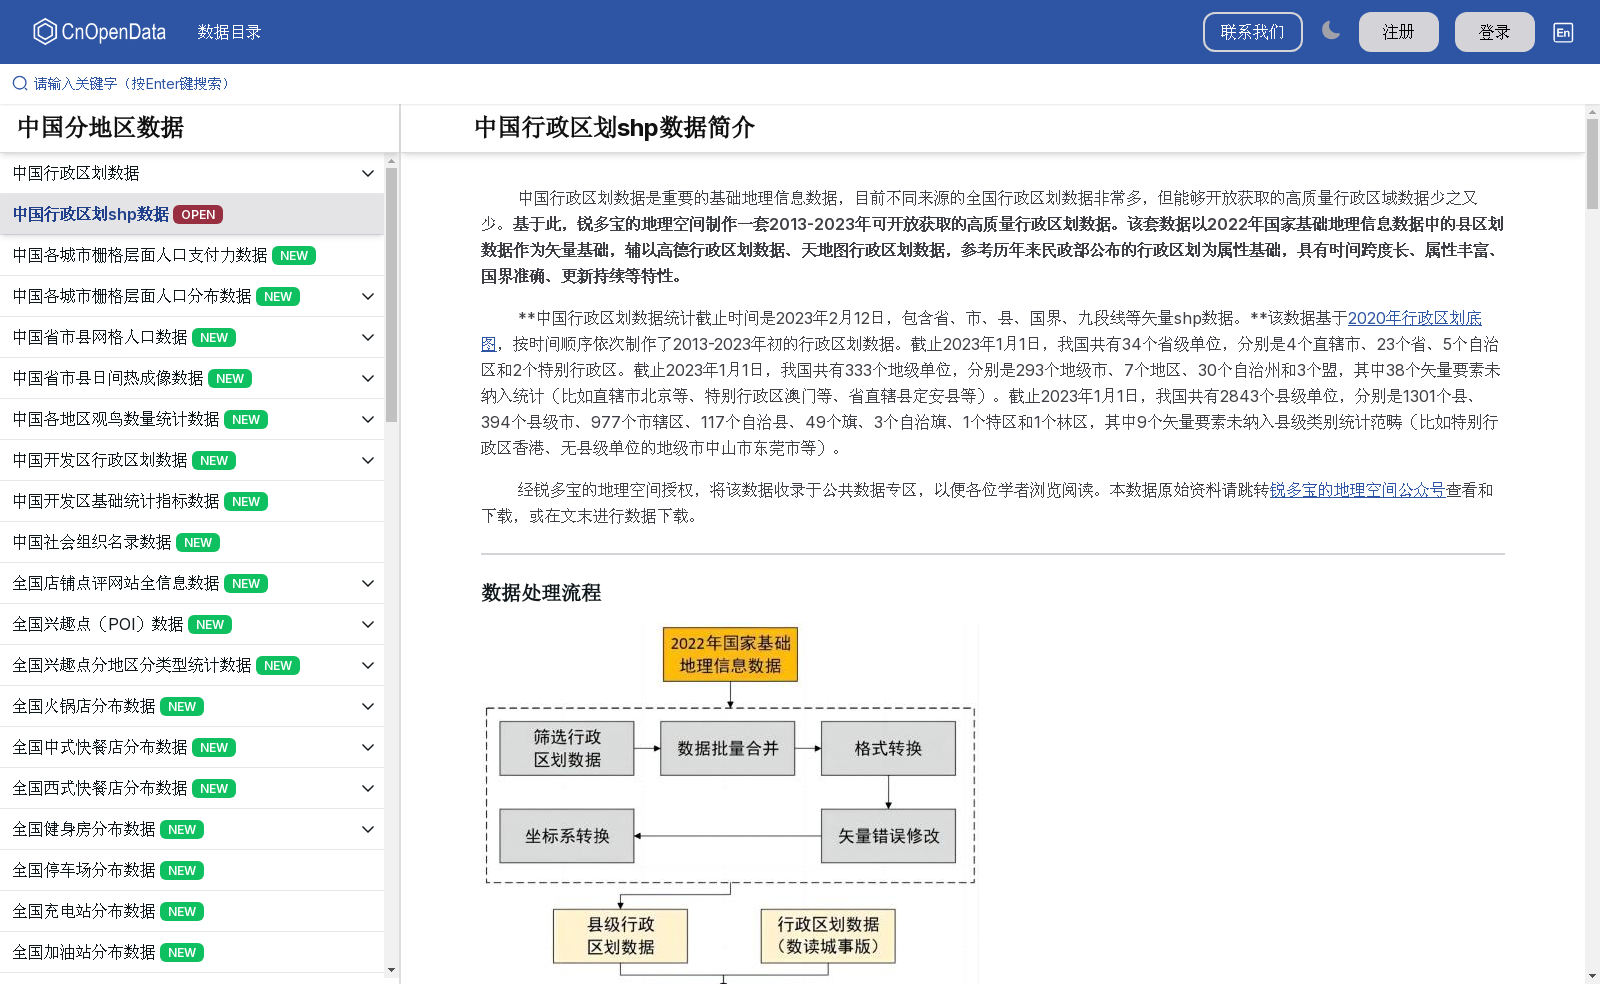Click the 联系我们 button
This screenshot has width=1600, height=1000.
tap(1252, 31)
